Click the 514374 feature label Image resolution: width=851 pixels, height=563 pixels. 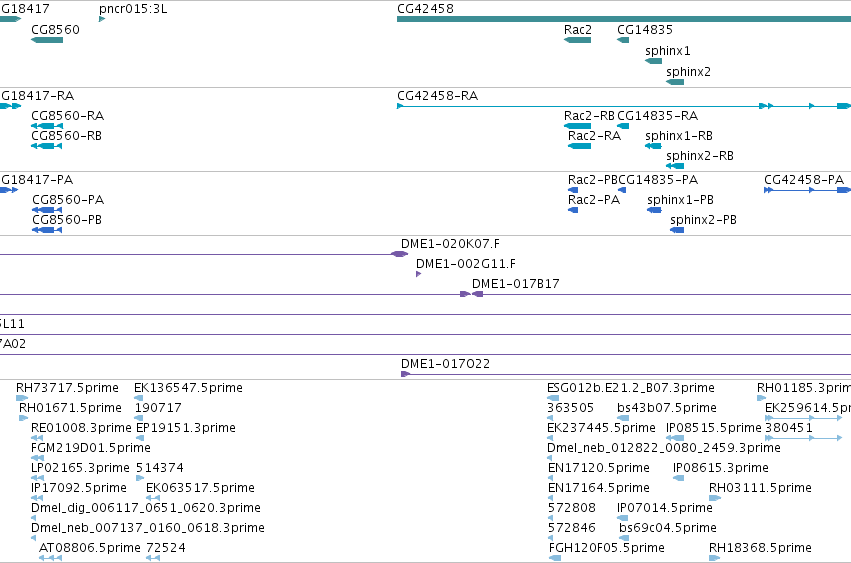click(x=160, y=468)
